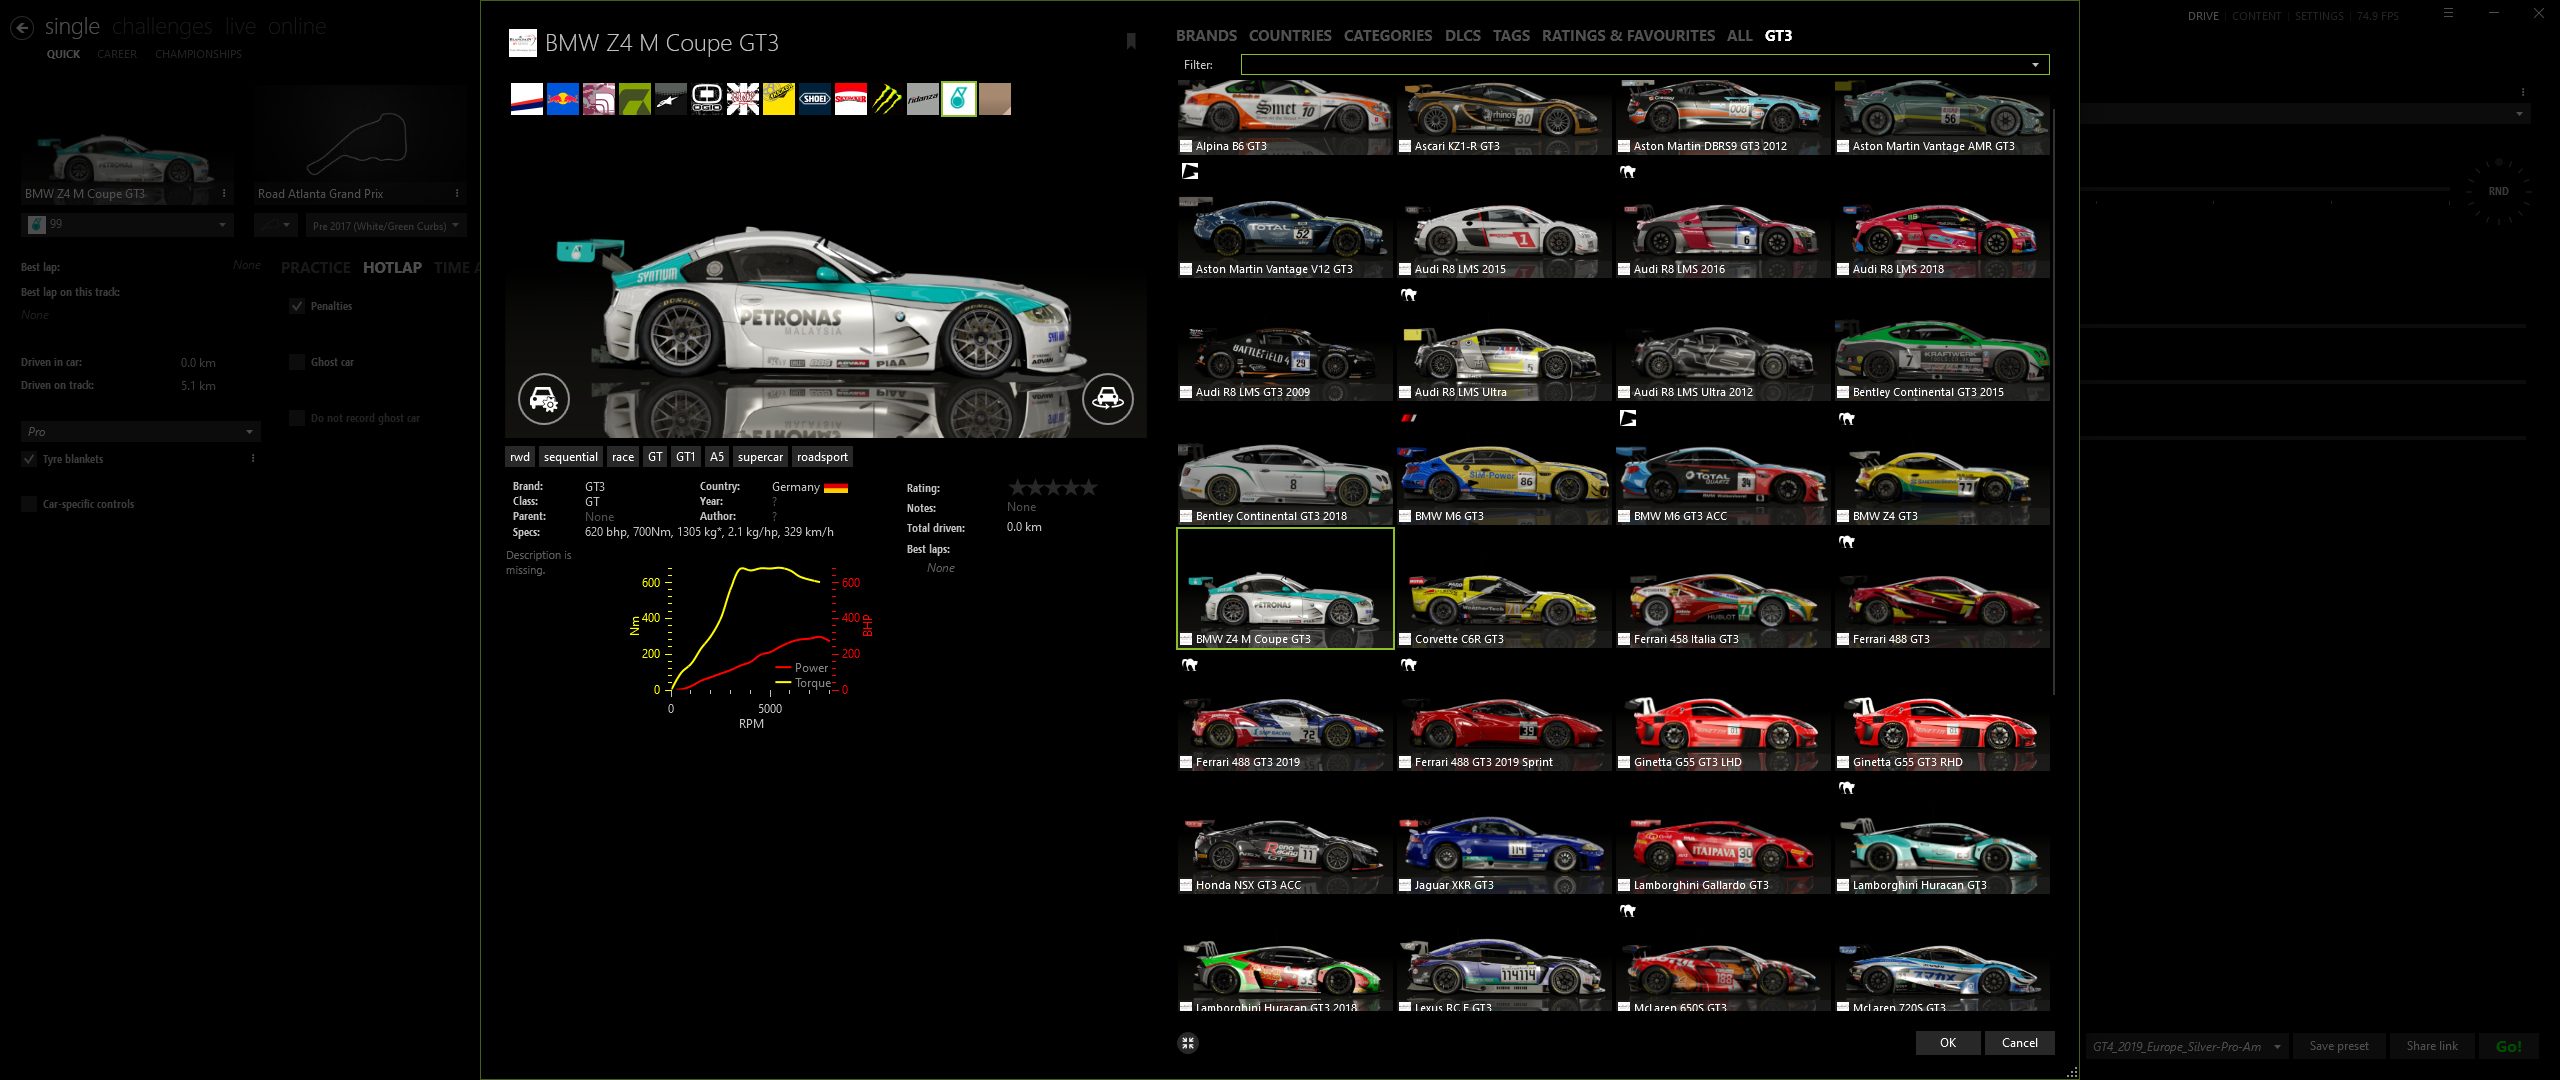Select the Red Bull skin icon
This screenshot has width=2560, height=1080.
click(563, 99)
